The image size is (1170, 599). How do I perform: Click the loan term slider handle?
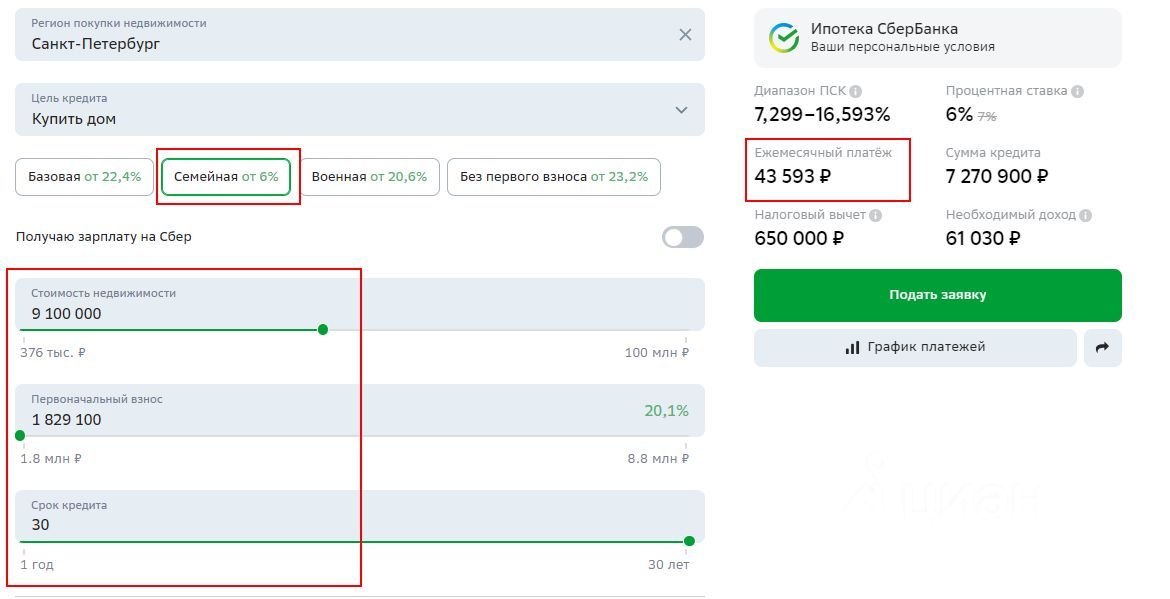[689, 541]
